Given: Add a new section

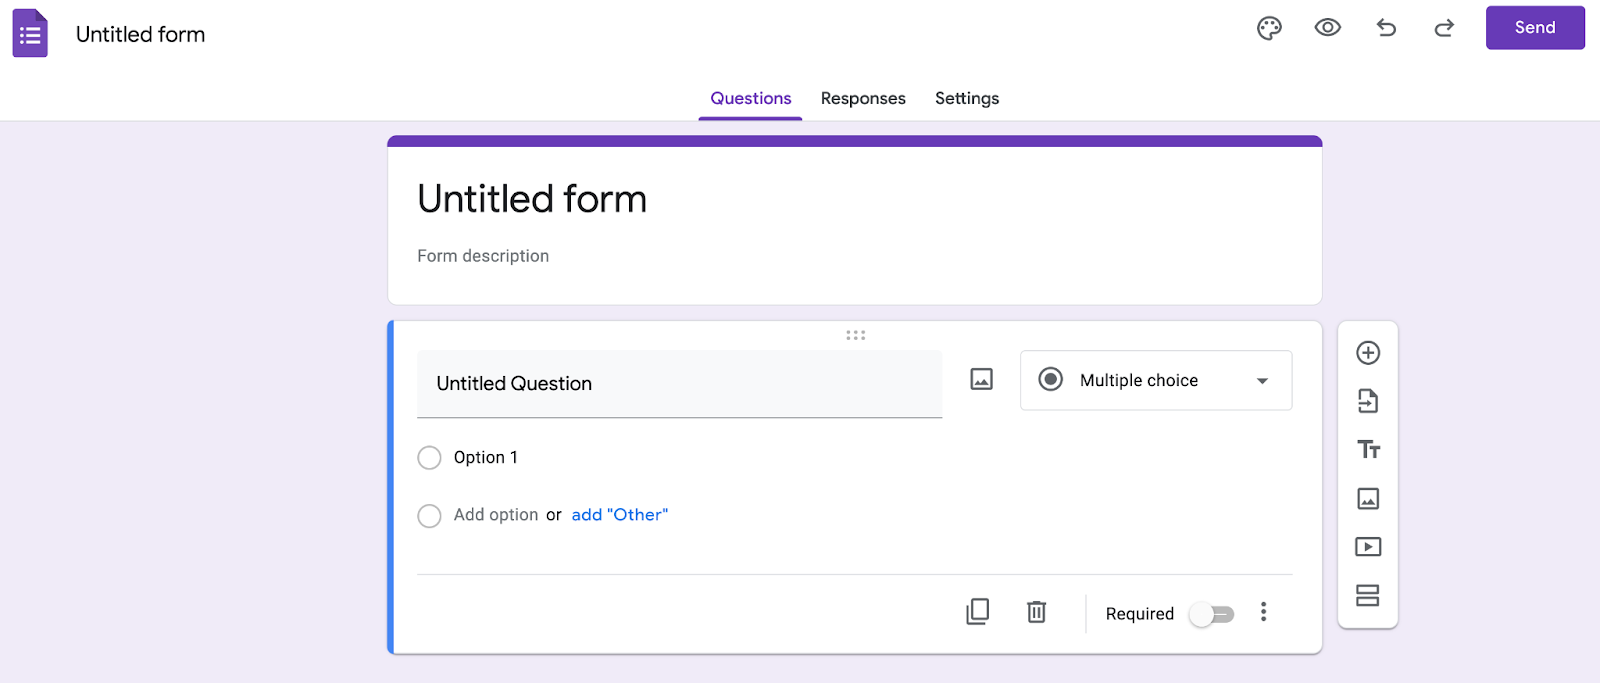Looking at the screenshot, I should [x=1368, y=596].
